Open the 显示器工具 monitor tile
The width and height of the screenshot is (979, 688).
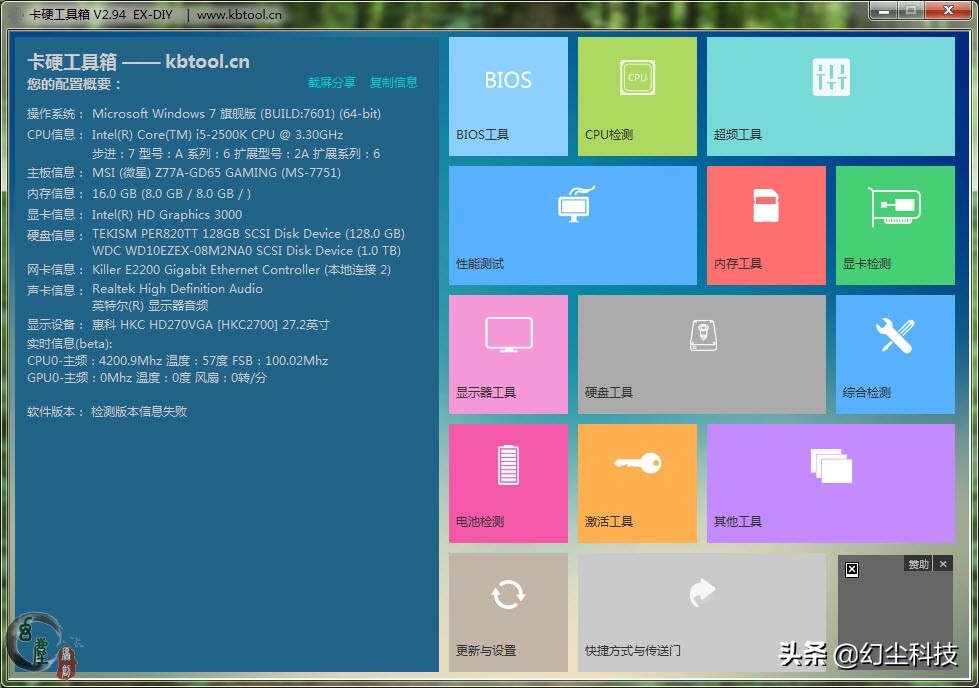pos(508,355)
